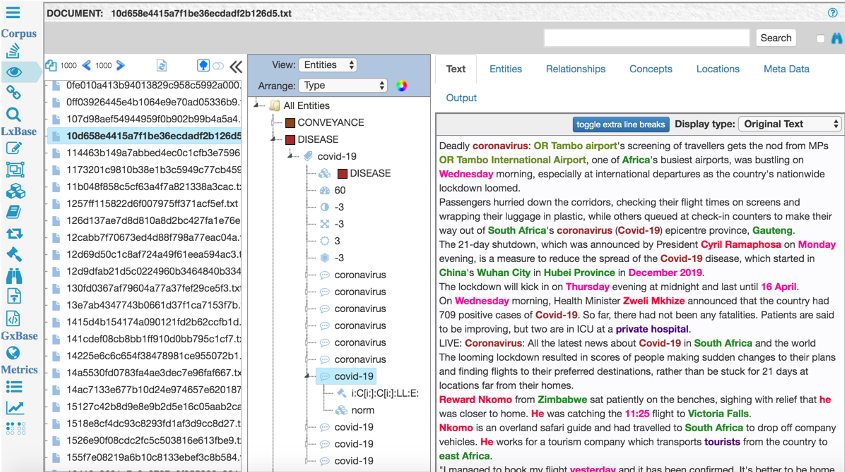Select the i:C[i:]:C[i:]:LL:E: tree item
Screen dimensions: 845x472
point(385,393)
